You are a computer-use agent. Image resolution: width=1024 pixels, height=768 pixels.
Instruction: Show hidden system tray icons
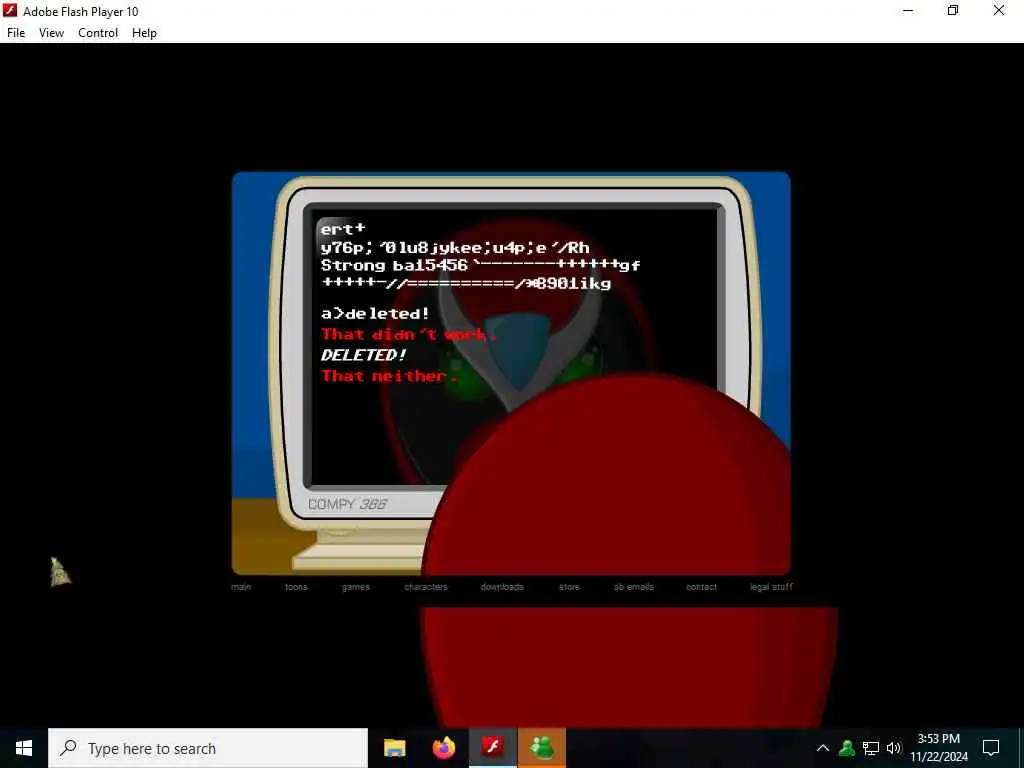823,748
